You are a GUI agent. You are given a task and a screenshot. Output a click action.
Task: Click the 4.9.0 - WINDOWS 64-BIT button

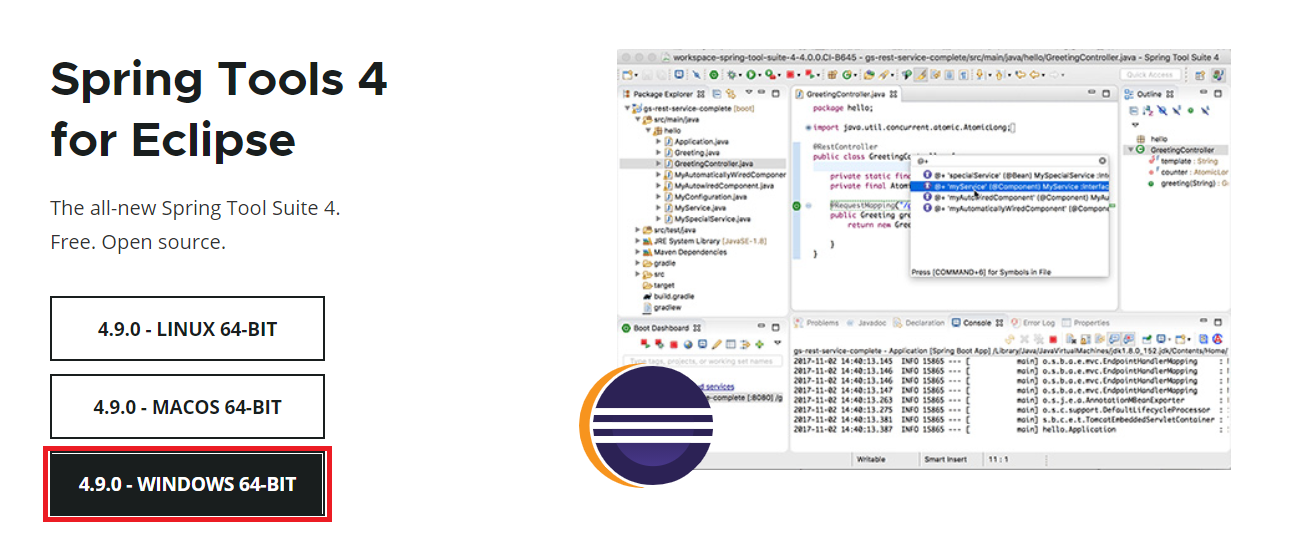click(187, 484)
